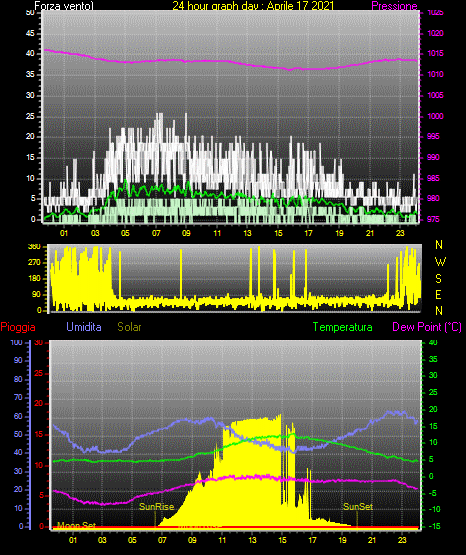The height and width of the screenshot is (555, 466).
Task: Click the 'SunSet' marker text
Action: coord(358,507)
